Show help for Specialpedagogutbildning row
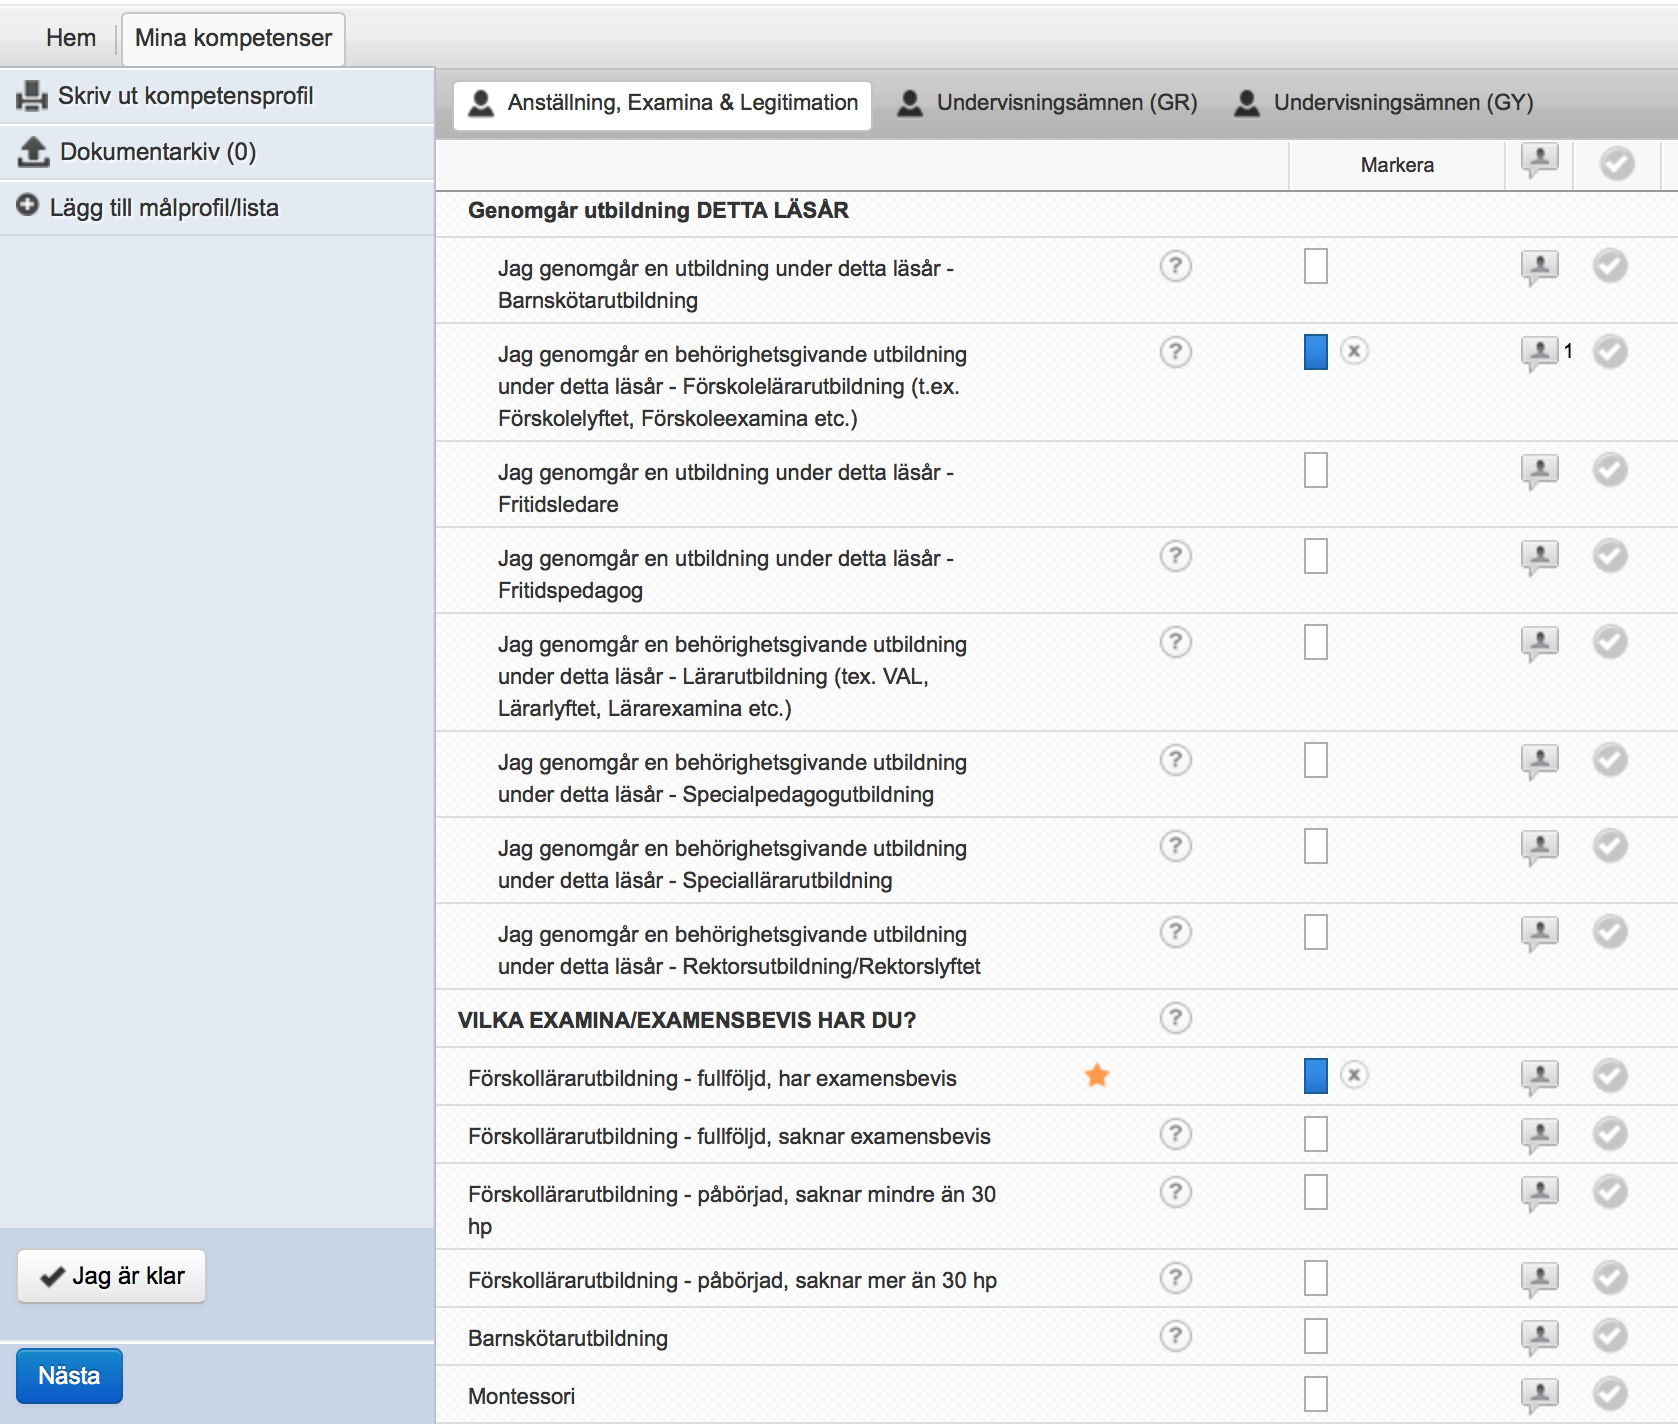Viewport: 1678px width, 1424px height. 1176,760
